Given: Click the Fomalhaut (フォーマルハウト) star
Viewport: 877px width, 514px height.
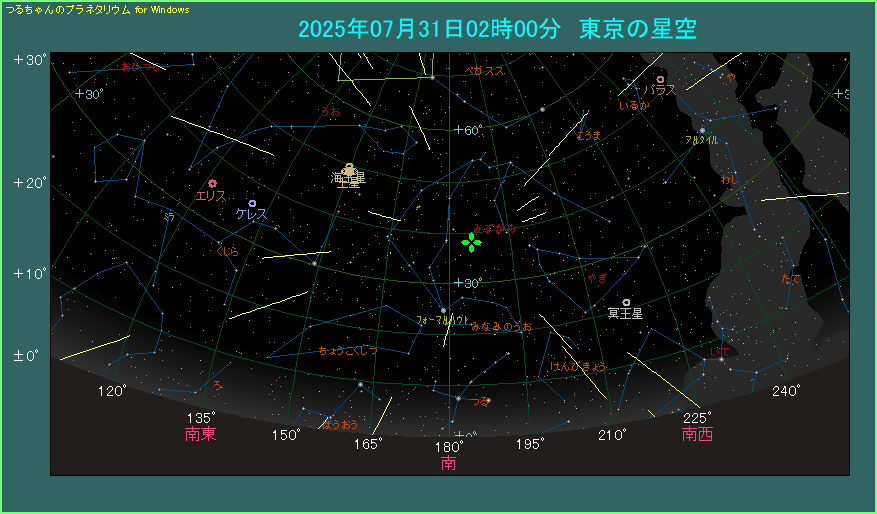Looking at the screenshot, I should pos(442,310).
